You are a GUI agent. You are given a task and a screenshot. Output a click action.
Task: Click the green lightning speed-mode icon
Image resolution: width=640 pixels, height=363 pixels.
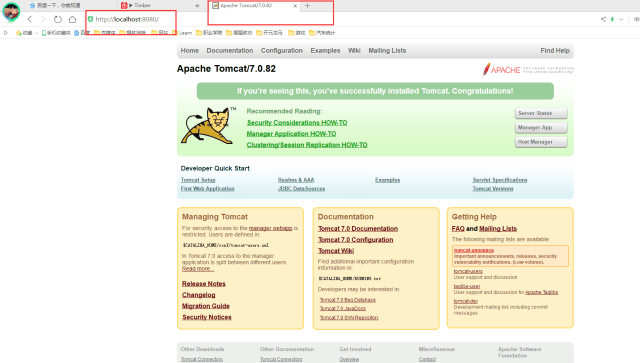pyautogui.click(x=612, y=19)
